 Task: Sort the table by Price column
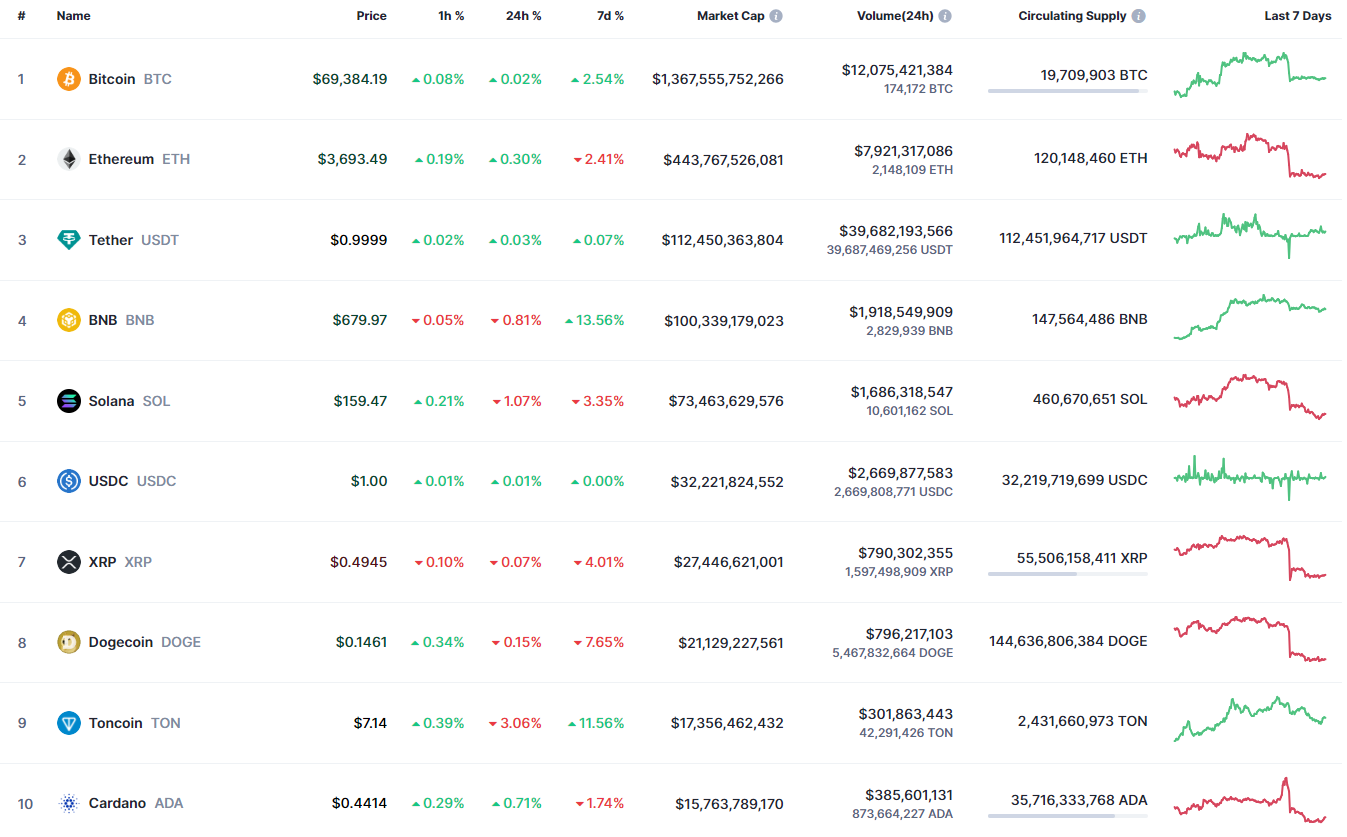(371, 16)
